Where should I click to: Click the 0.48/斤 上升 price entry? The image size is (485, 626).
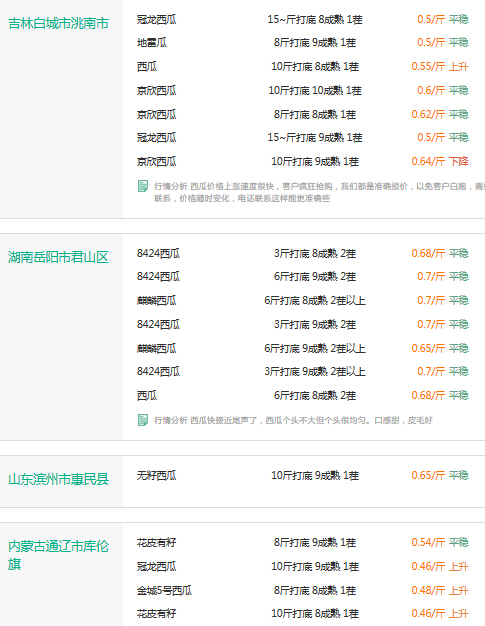(x=440, y=590)
